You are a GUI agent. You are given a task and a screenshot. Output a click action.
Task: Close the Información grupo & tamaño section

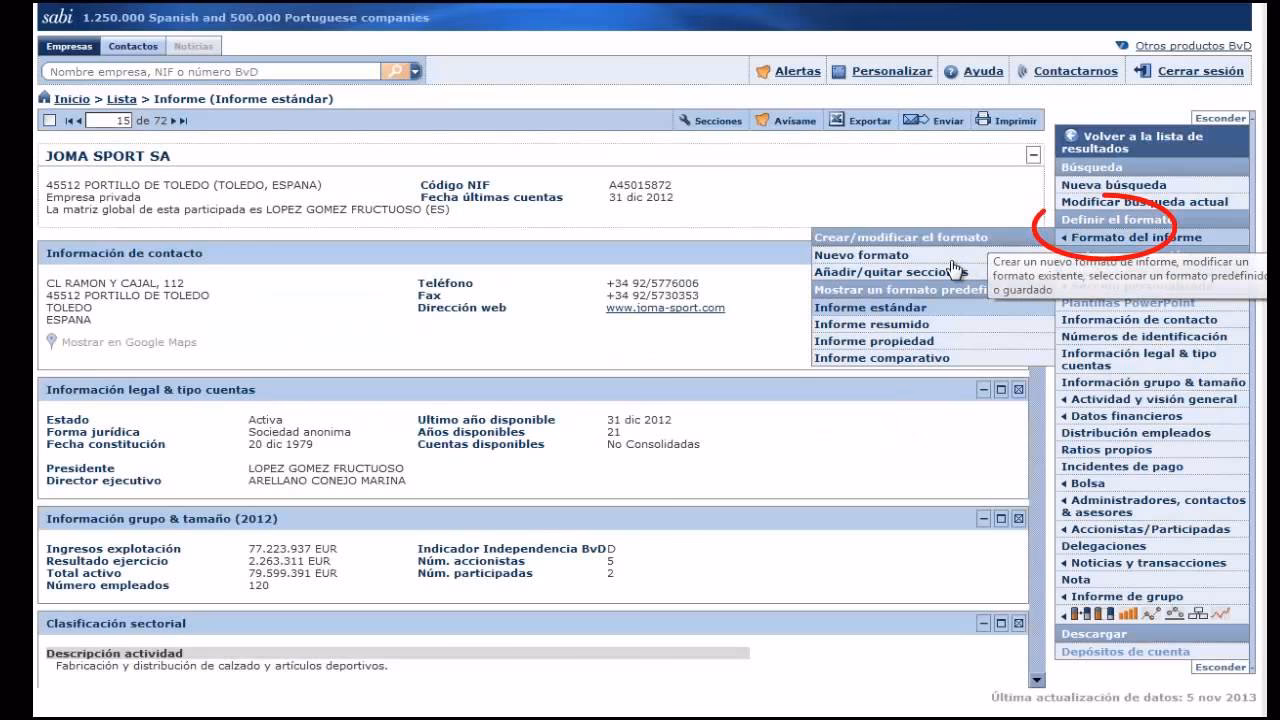tap(1018, 519)
